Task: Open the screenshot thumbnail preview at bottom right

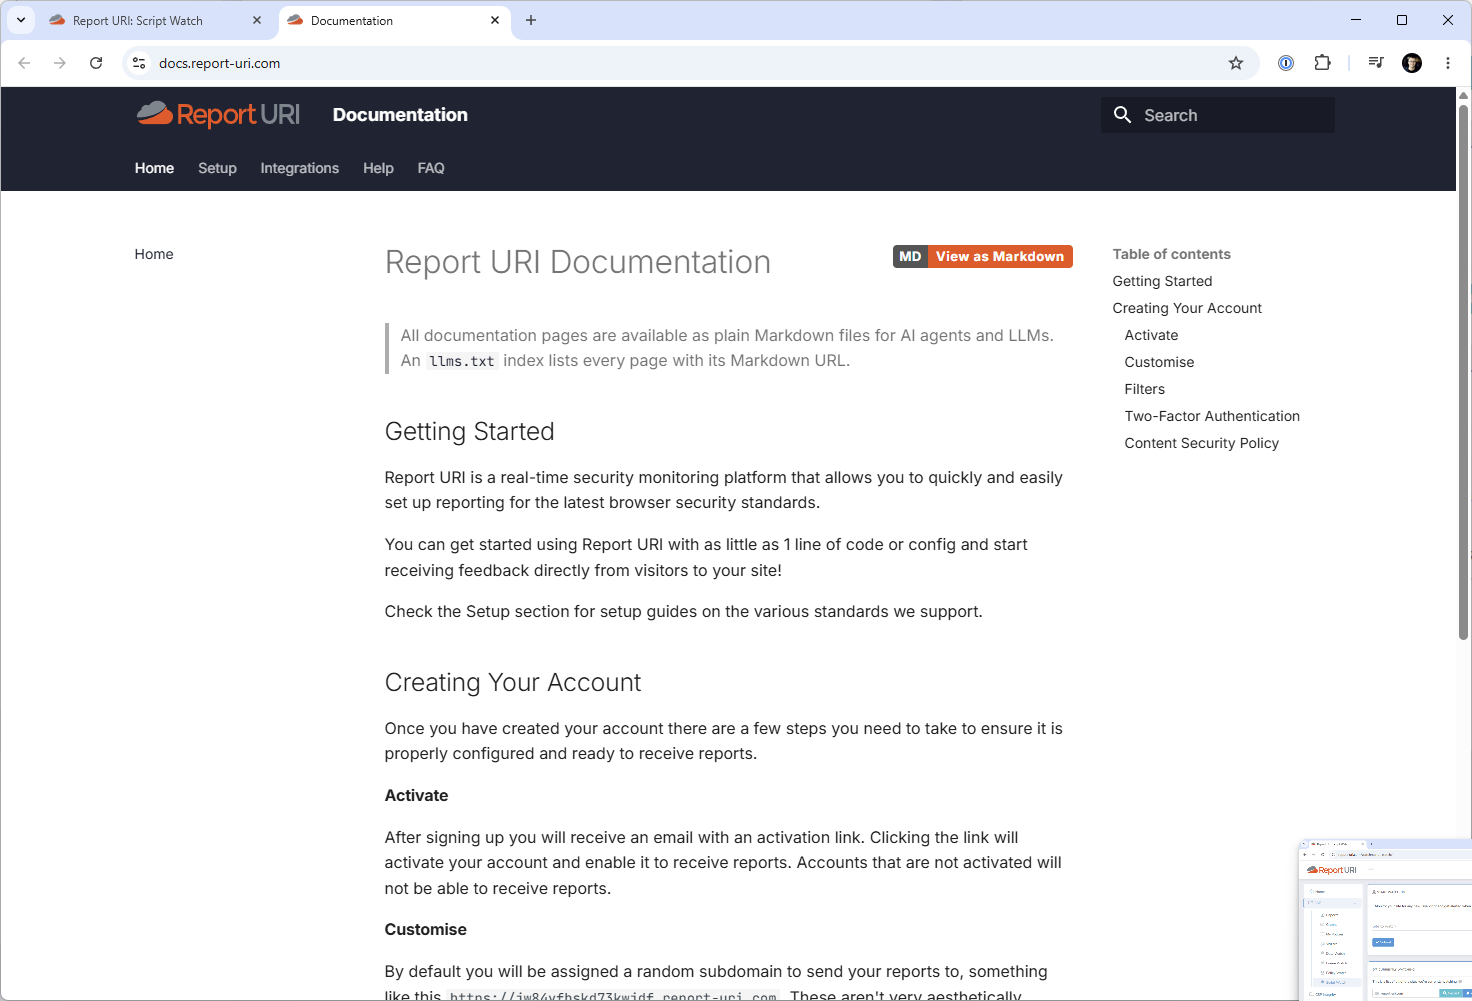Action: click(x=1385, y=920)
